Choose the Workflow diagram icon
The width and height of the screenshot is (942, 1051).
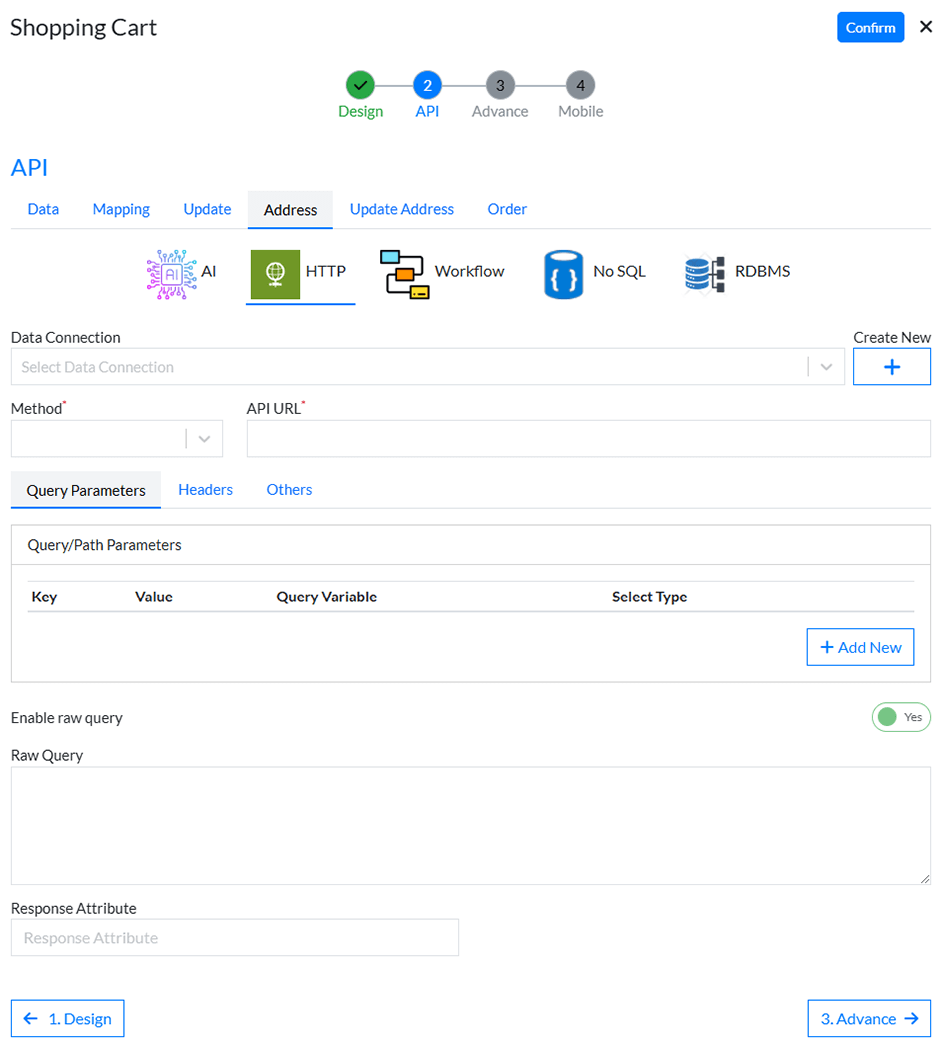tap(405, 273)
